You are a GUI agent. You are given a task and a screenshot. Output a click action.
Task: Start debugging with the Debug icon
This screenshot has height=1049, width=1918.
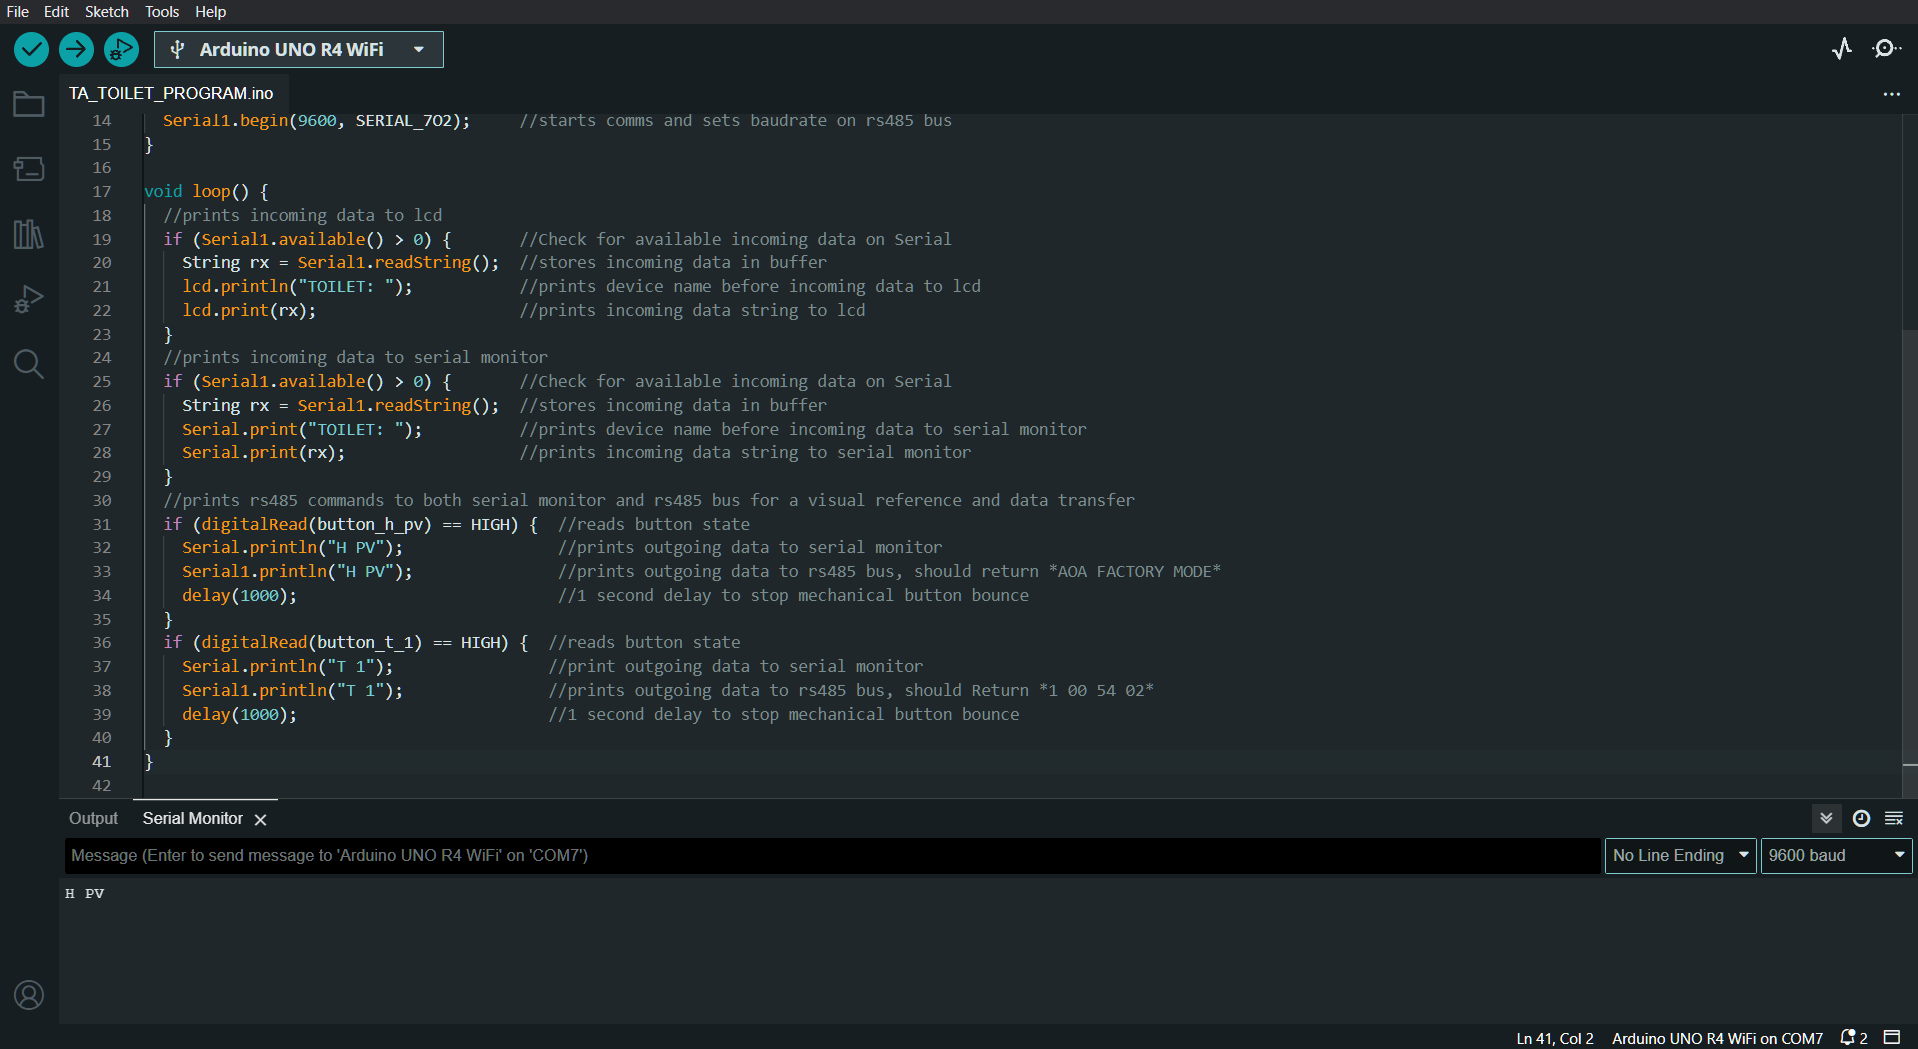(121, 49)
